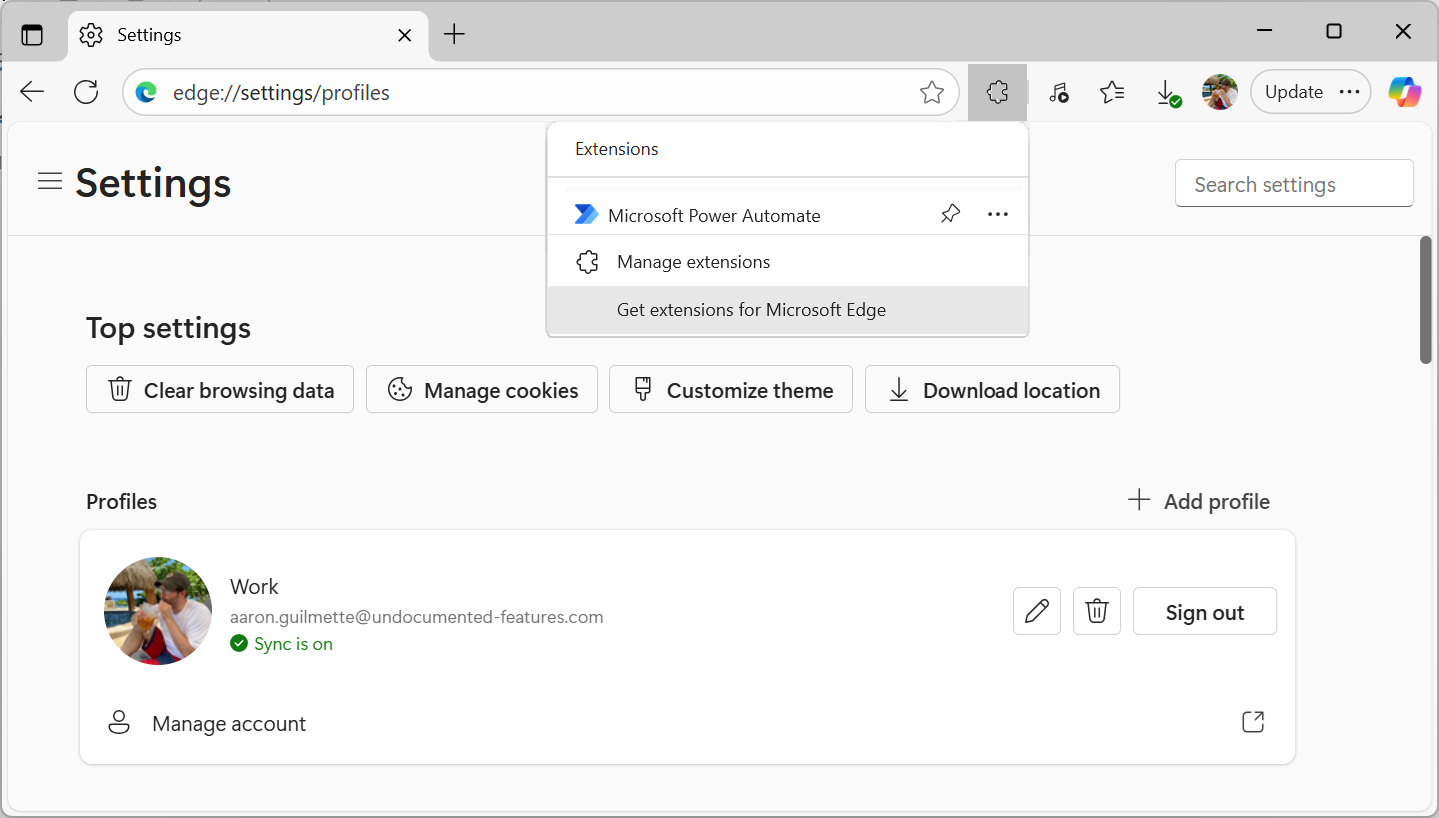1439x818 pixels.
Task: Open the tab actions menu icon
Action: (33, 33)
